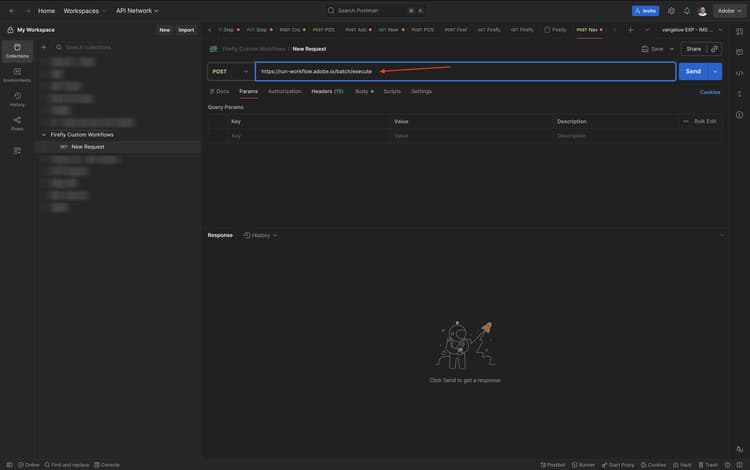Image resolution: width=750 pixels, height=470 pixels.
Task: Click Bulk Edit in query params
Action: 705,121
